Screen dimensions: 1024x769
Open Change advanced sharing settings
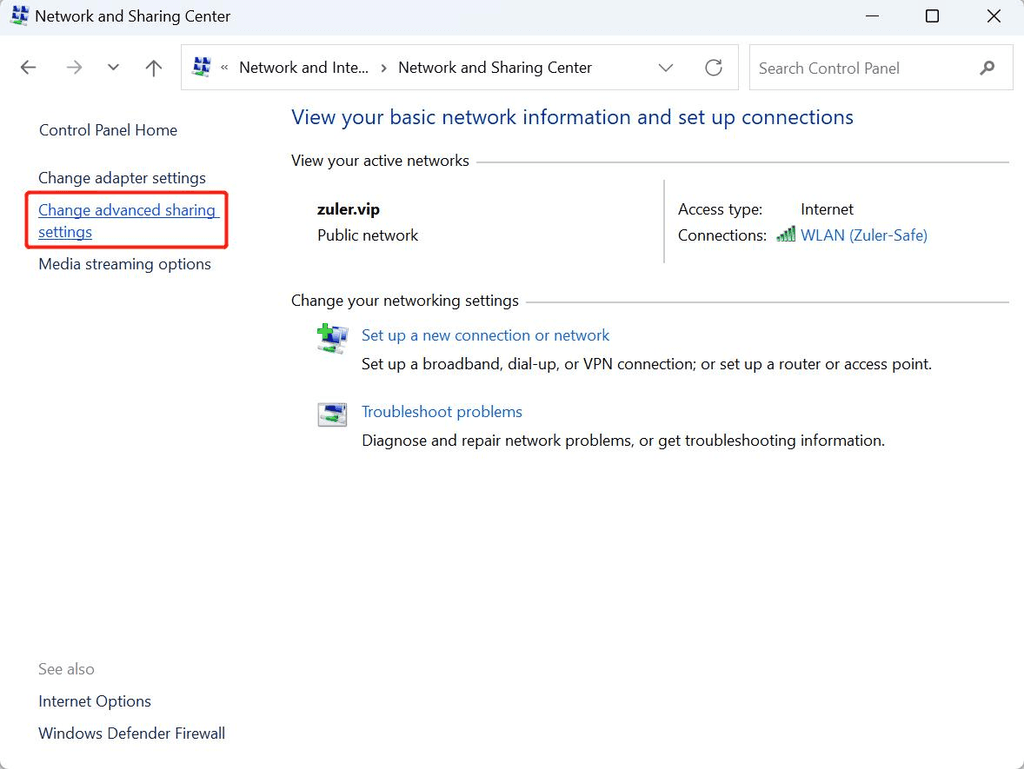click(127, 220)
